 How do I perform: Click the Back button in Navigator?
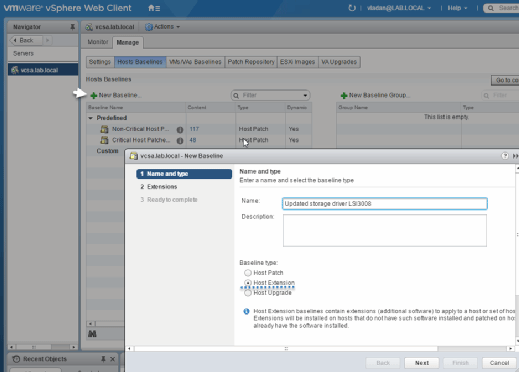[26, 40]
